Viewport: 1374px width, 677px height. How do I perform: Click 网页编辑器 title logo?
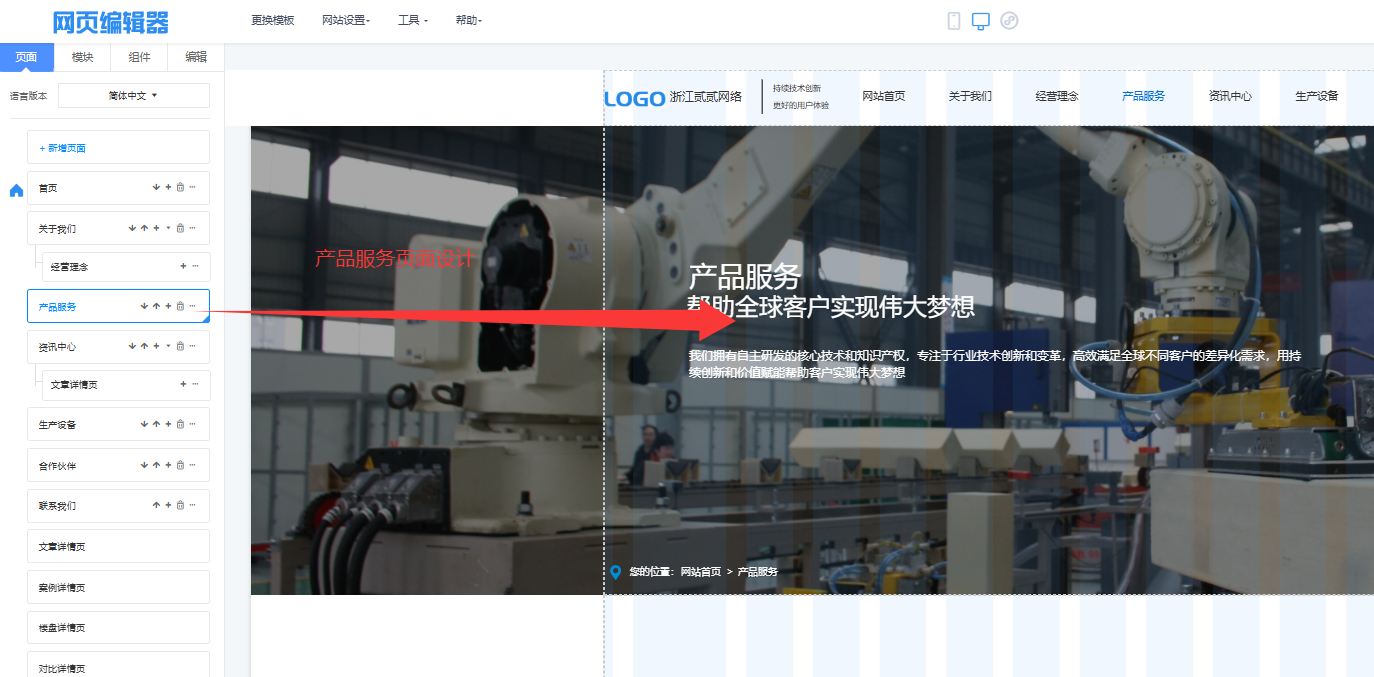[x=111, y=22]
